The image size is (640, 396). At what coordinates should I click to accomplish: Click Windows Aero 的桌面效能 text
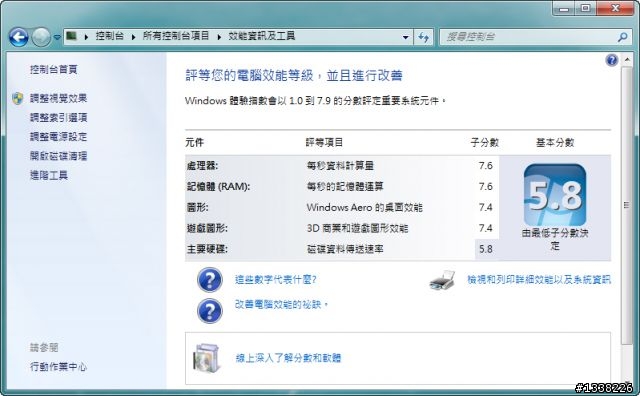pyautogui.click(x=364, y=207)
